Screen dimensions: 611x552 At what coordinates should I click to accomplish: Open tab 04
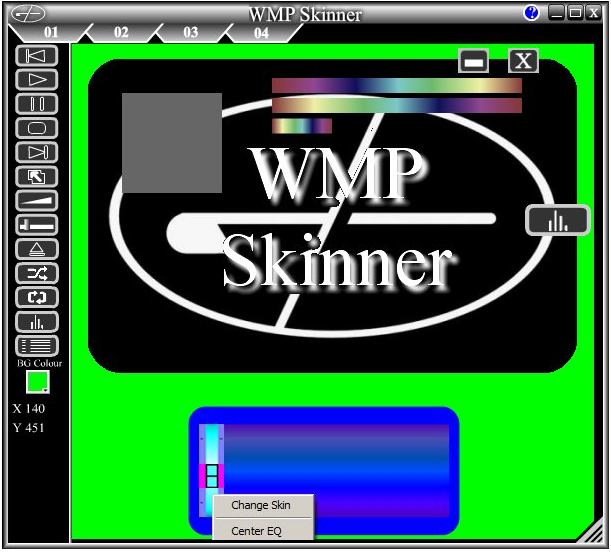260,33
